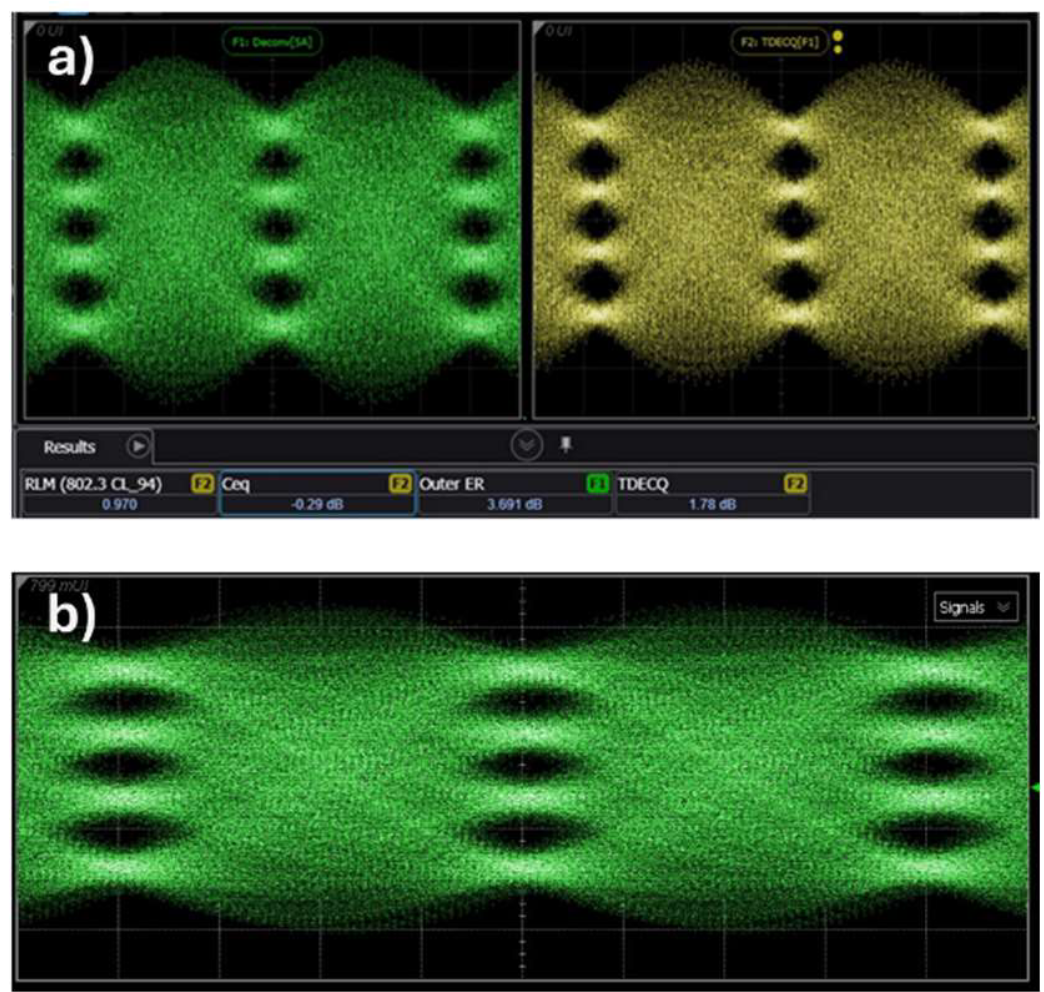Click the pin icon in results bar

pos(565,445)
